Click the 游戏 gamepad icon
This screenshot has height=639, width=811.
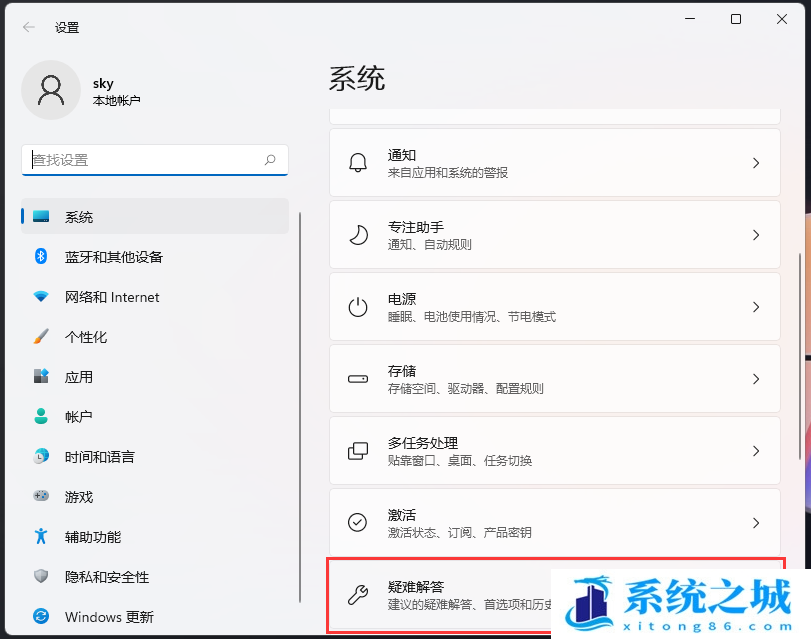point(41,497)
